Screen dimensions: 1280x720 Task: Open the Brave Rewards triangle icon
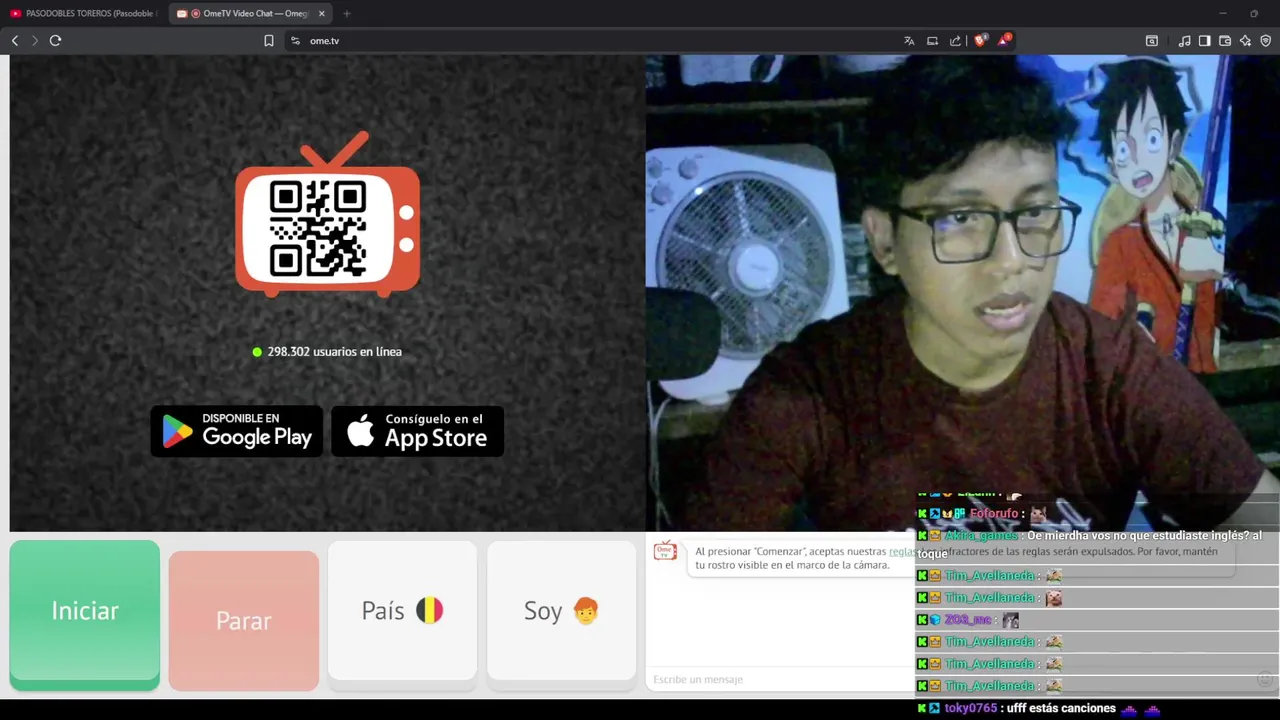point(1004,40)
